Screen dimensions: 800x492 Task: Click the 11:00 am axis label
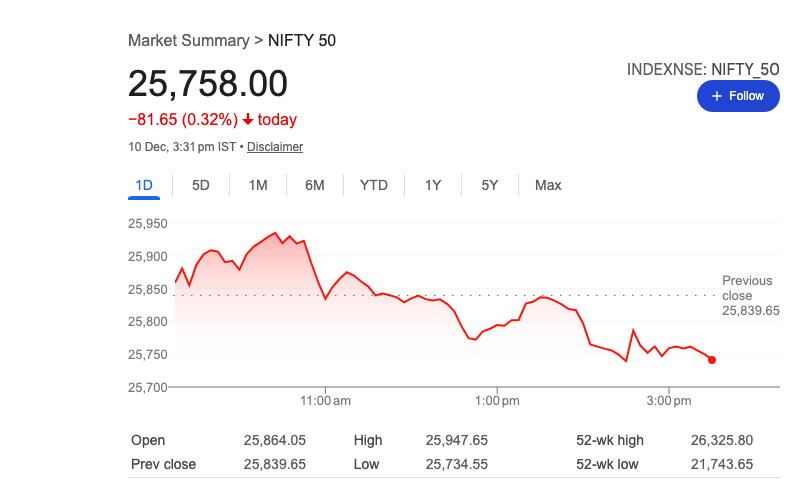[326, 401]
